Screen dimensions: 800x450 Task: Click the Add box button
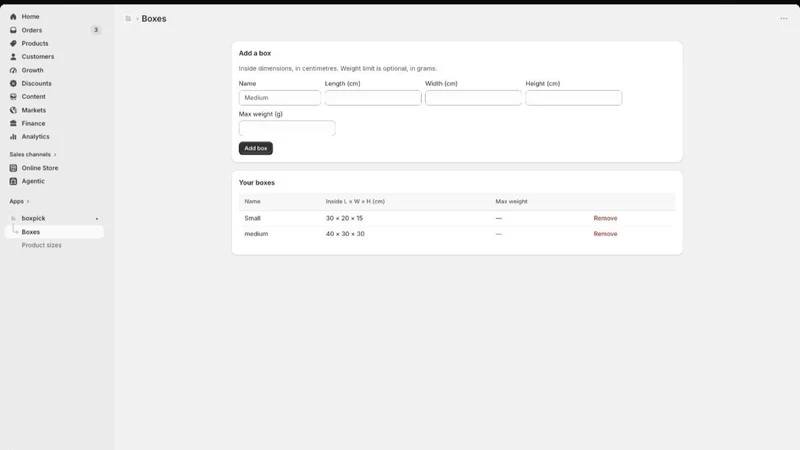256,148
